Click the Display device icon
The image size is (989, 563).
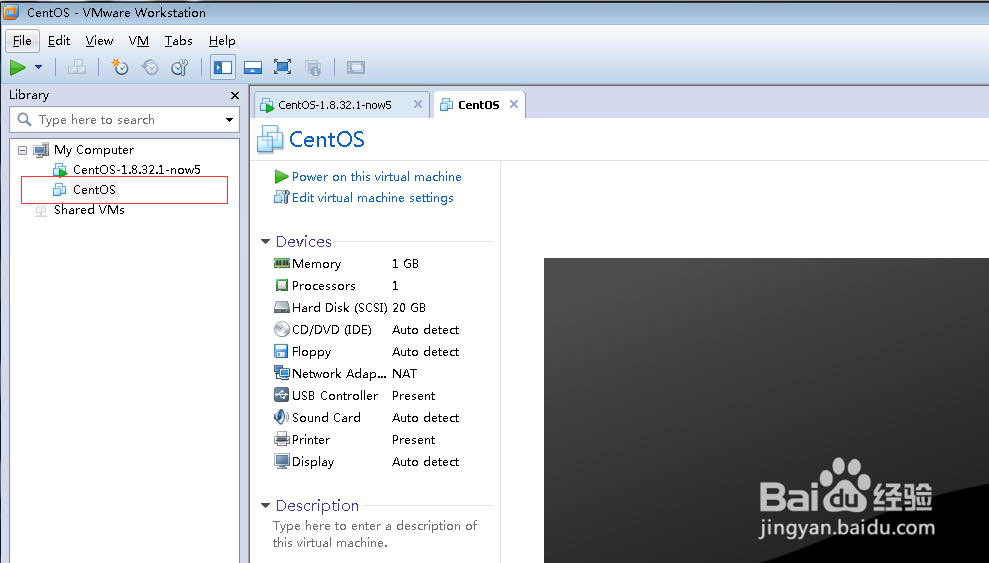281,461
